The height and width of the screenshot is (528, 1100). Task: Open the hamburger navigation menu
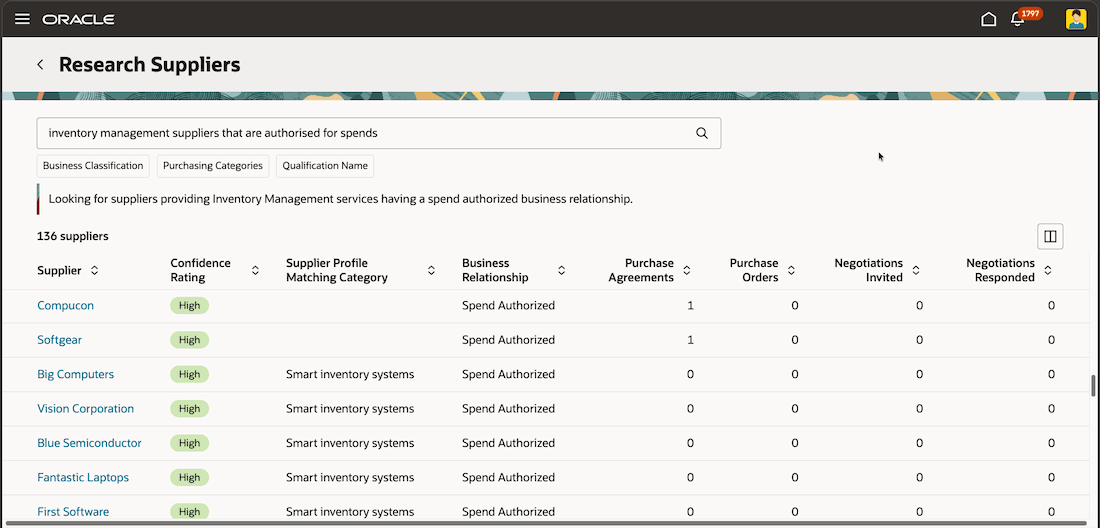coord(22,19)
